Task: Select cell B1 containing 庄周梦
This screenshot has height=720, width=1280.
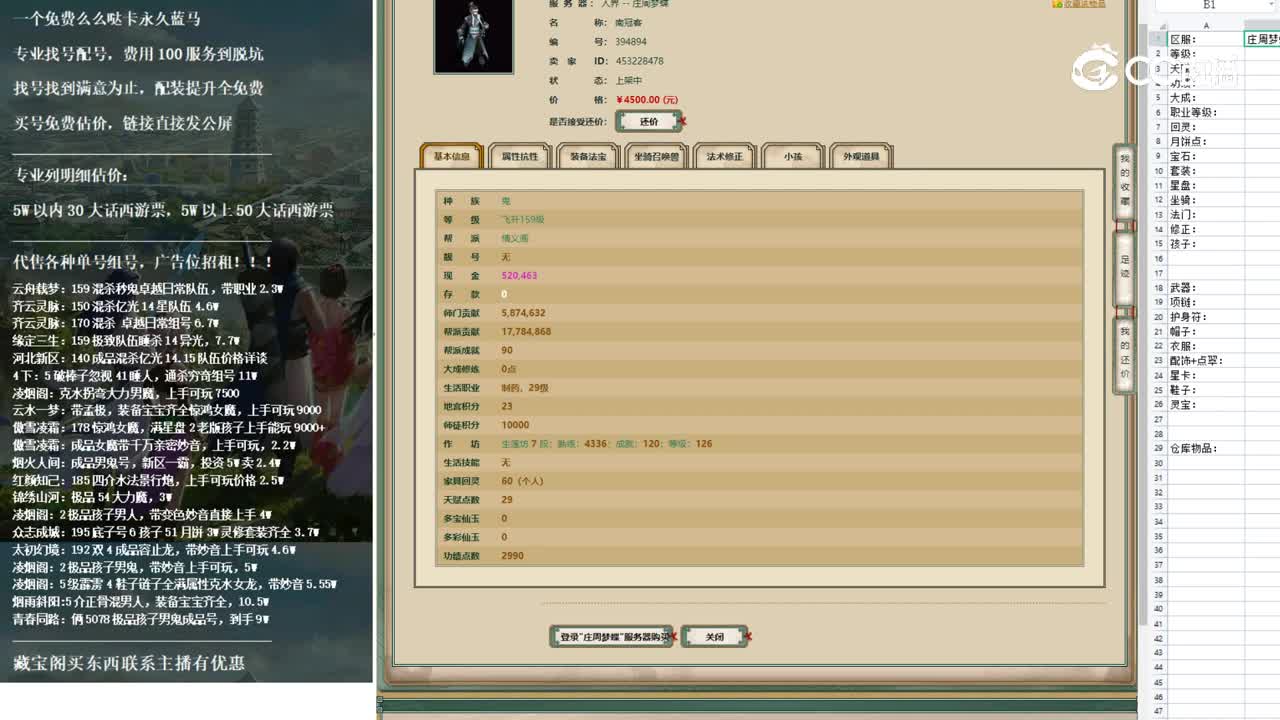Action: pos(1262,39)
